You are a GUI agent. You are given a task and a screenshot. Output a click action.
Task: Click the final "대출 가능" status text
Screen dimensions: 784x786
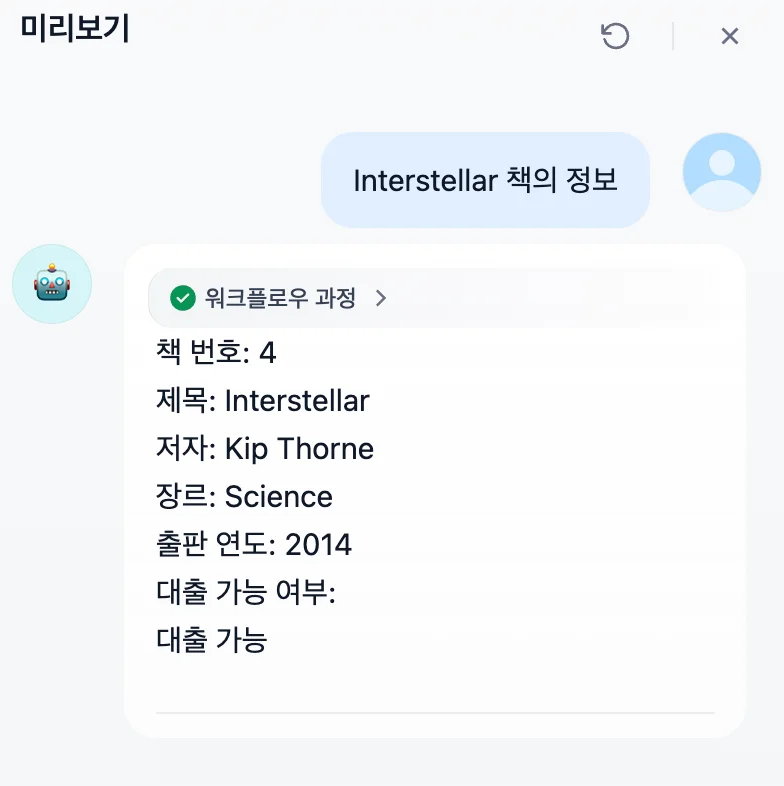click(x=212, y=641)
